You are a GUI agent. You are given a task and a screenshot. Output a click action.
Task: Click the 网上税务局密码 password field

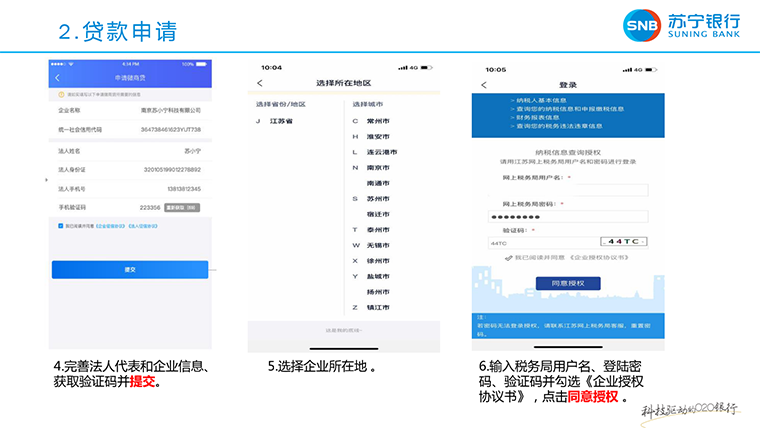[568, 217]
